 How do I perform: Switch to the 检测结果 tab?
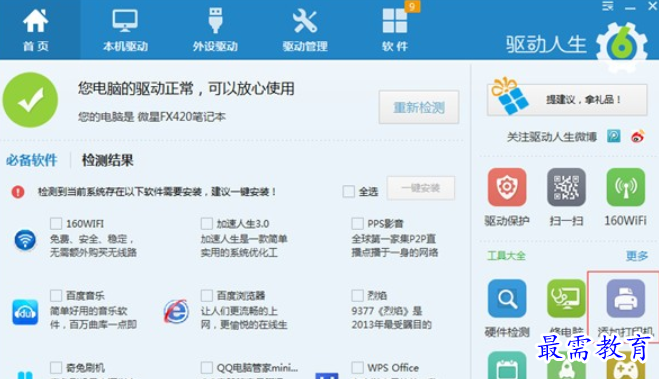click(x=108, y=160)
